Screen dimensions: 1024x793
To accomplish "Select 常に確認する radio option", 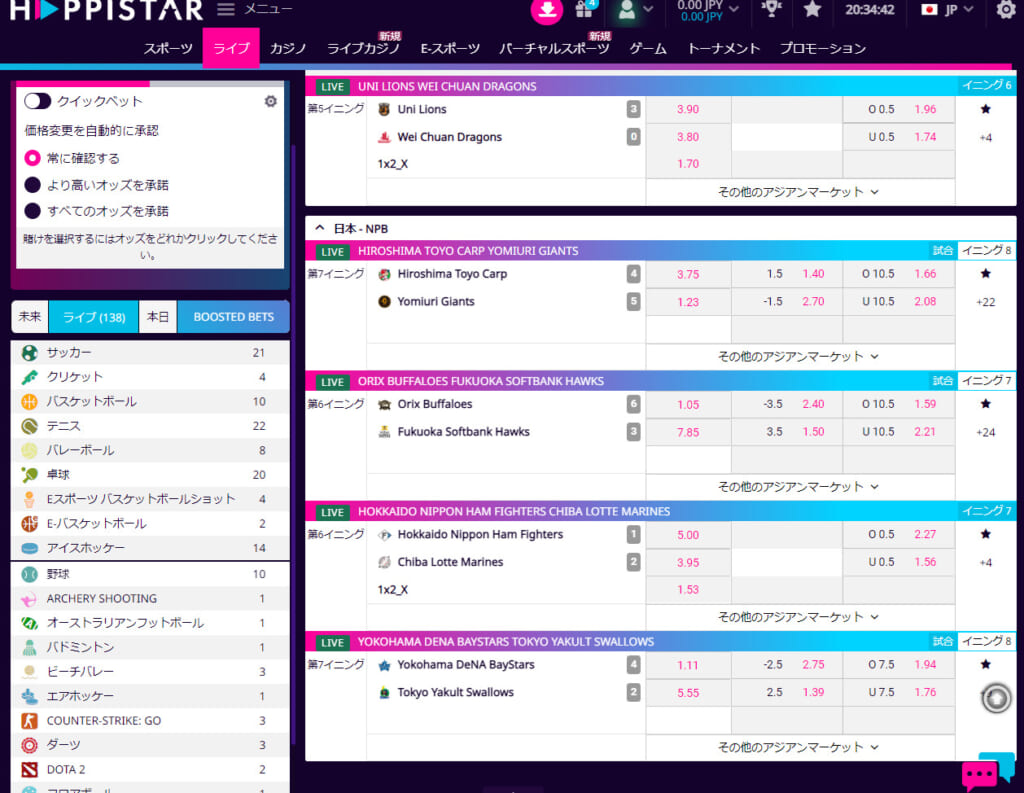I will [x=32, y=158].
